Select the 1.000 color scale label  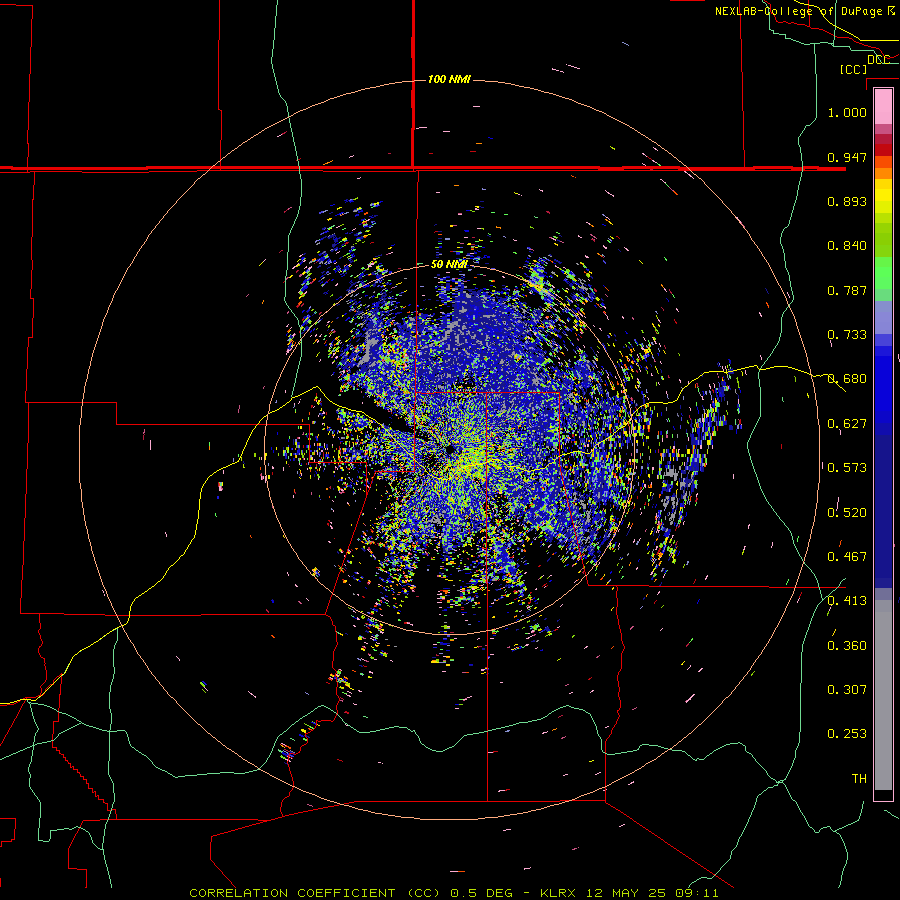(x=847, y=112)
